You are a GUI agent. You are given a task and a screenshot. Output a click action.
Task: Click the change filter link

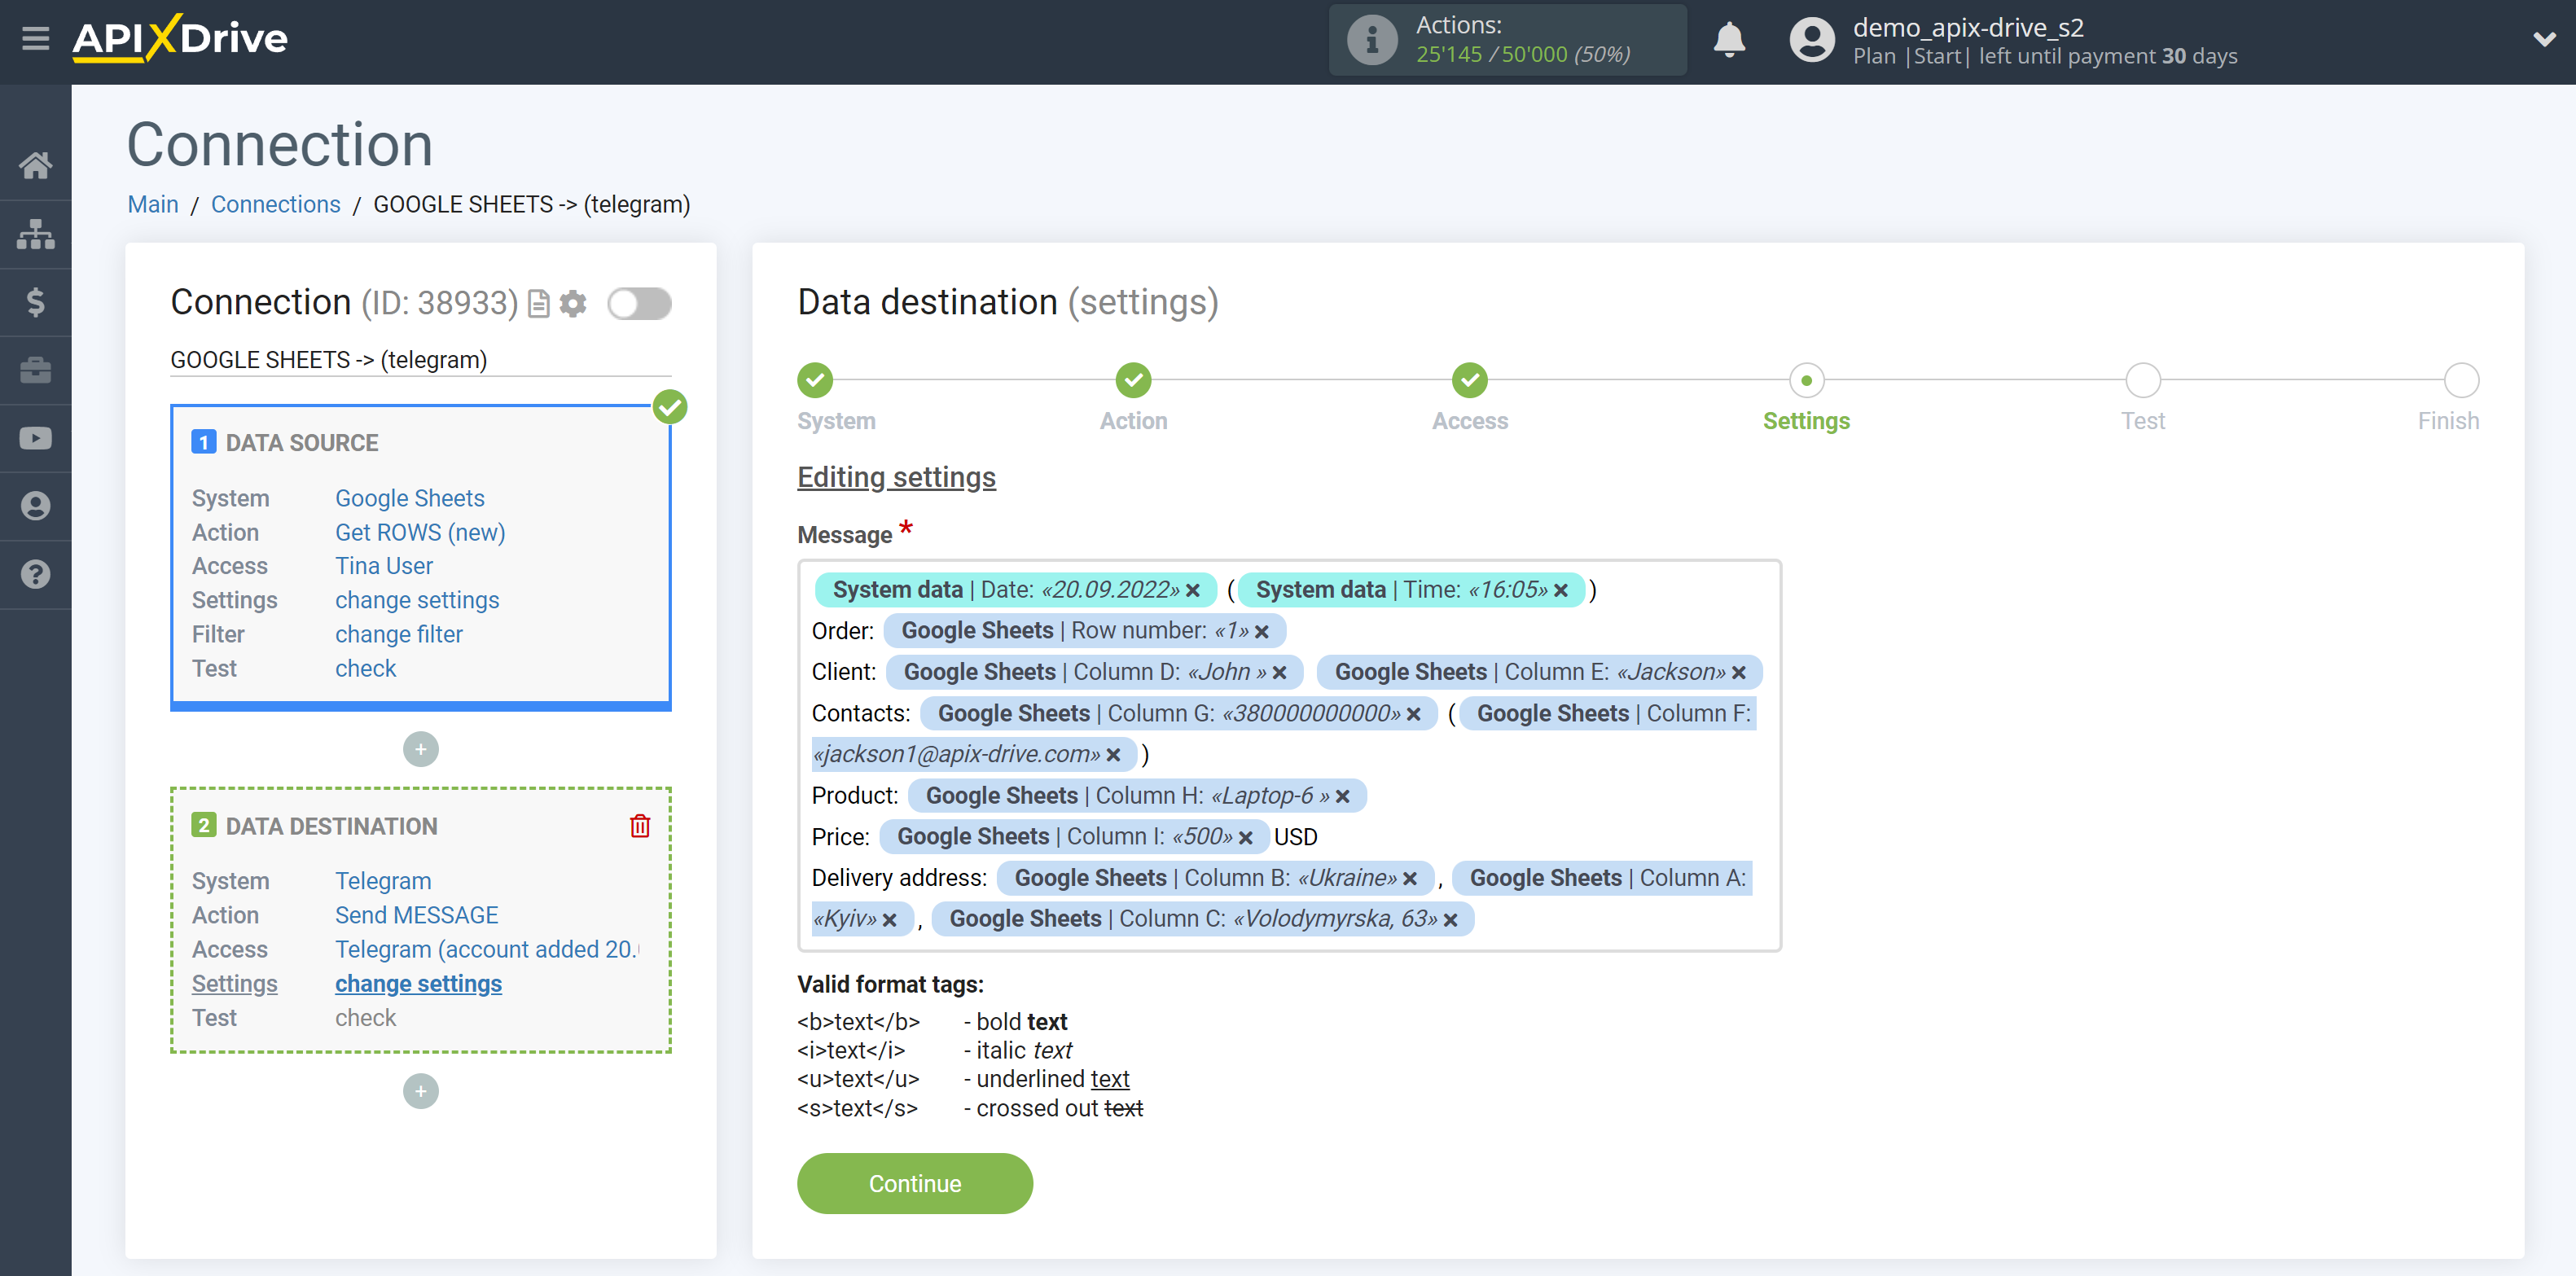399,634
